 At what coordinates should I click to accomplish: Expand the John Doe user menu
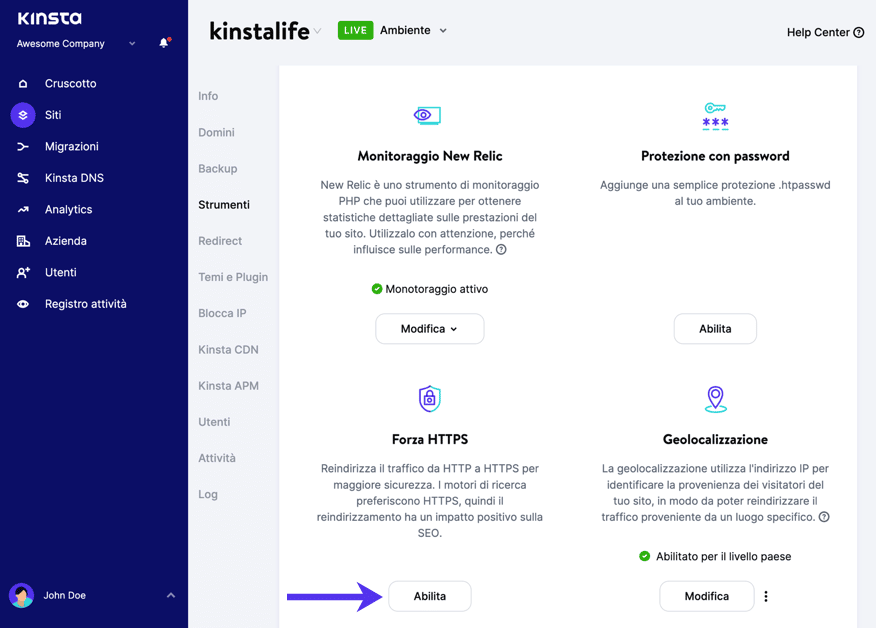(170, 596)
